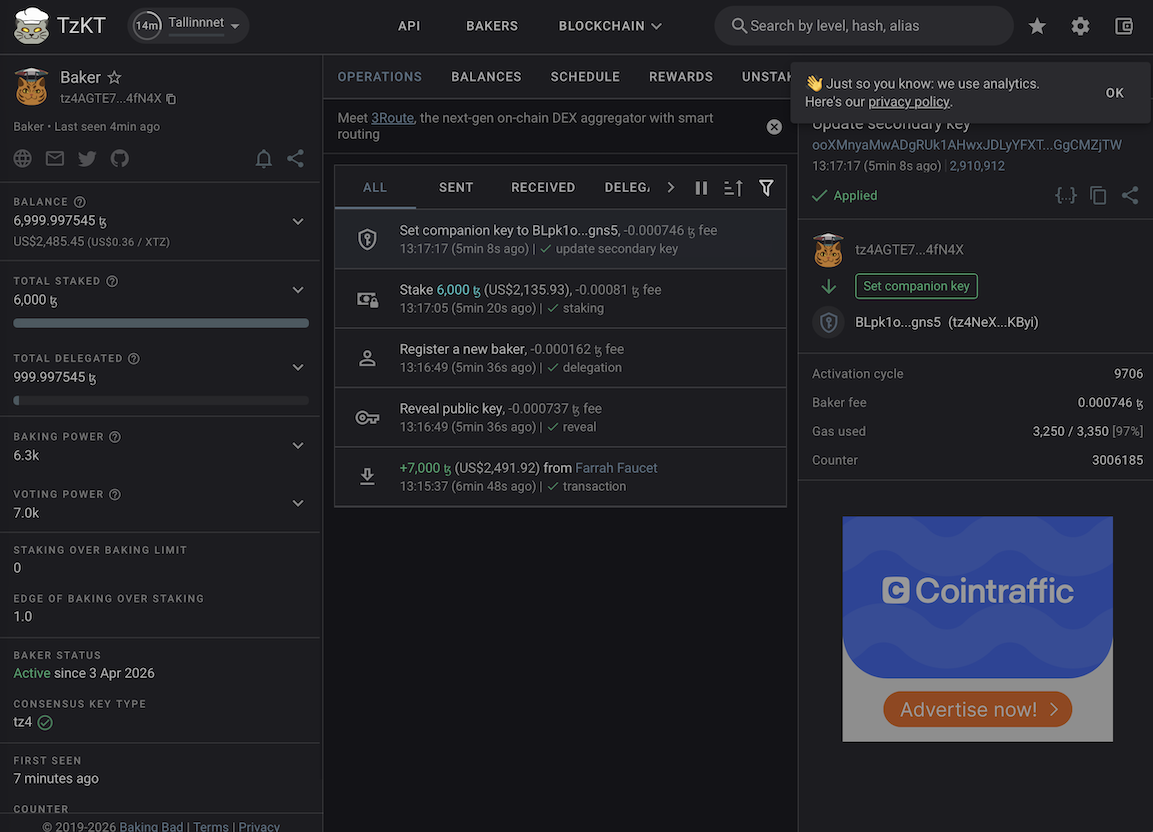Toggle operations sort order
Viewport: 1153px width, 832px height.
(x=733, y=188)
